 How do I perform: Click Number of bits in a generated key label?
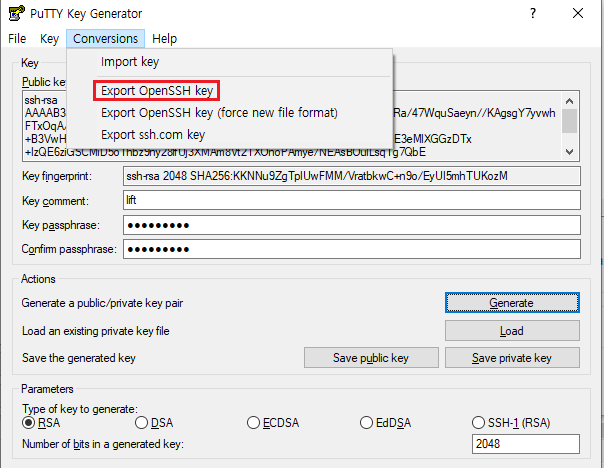click(x=103, y=444)
